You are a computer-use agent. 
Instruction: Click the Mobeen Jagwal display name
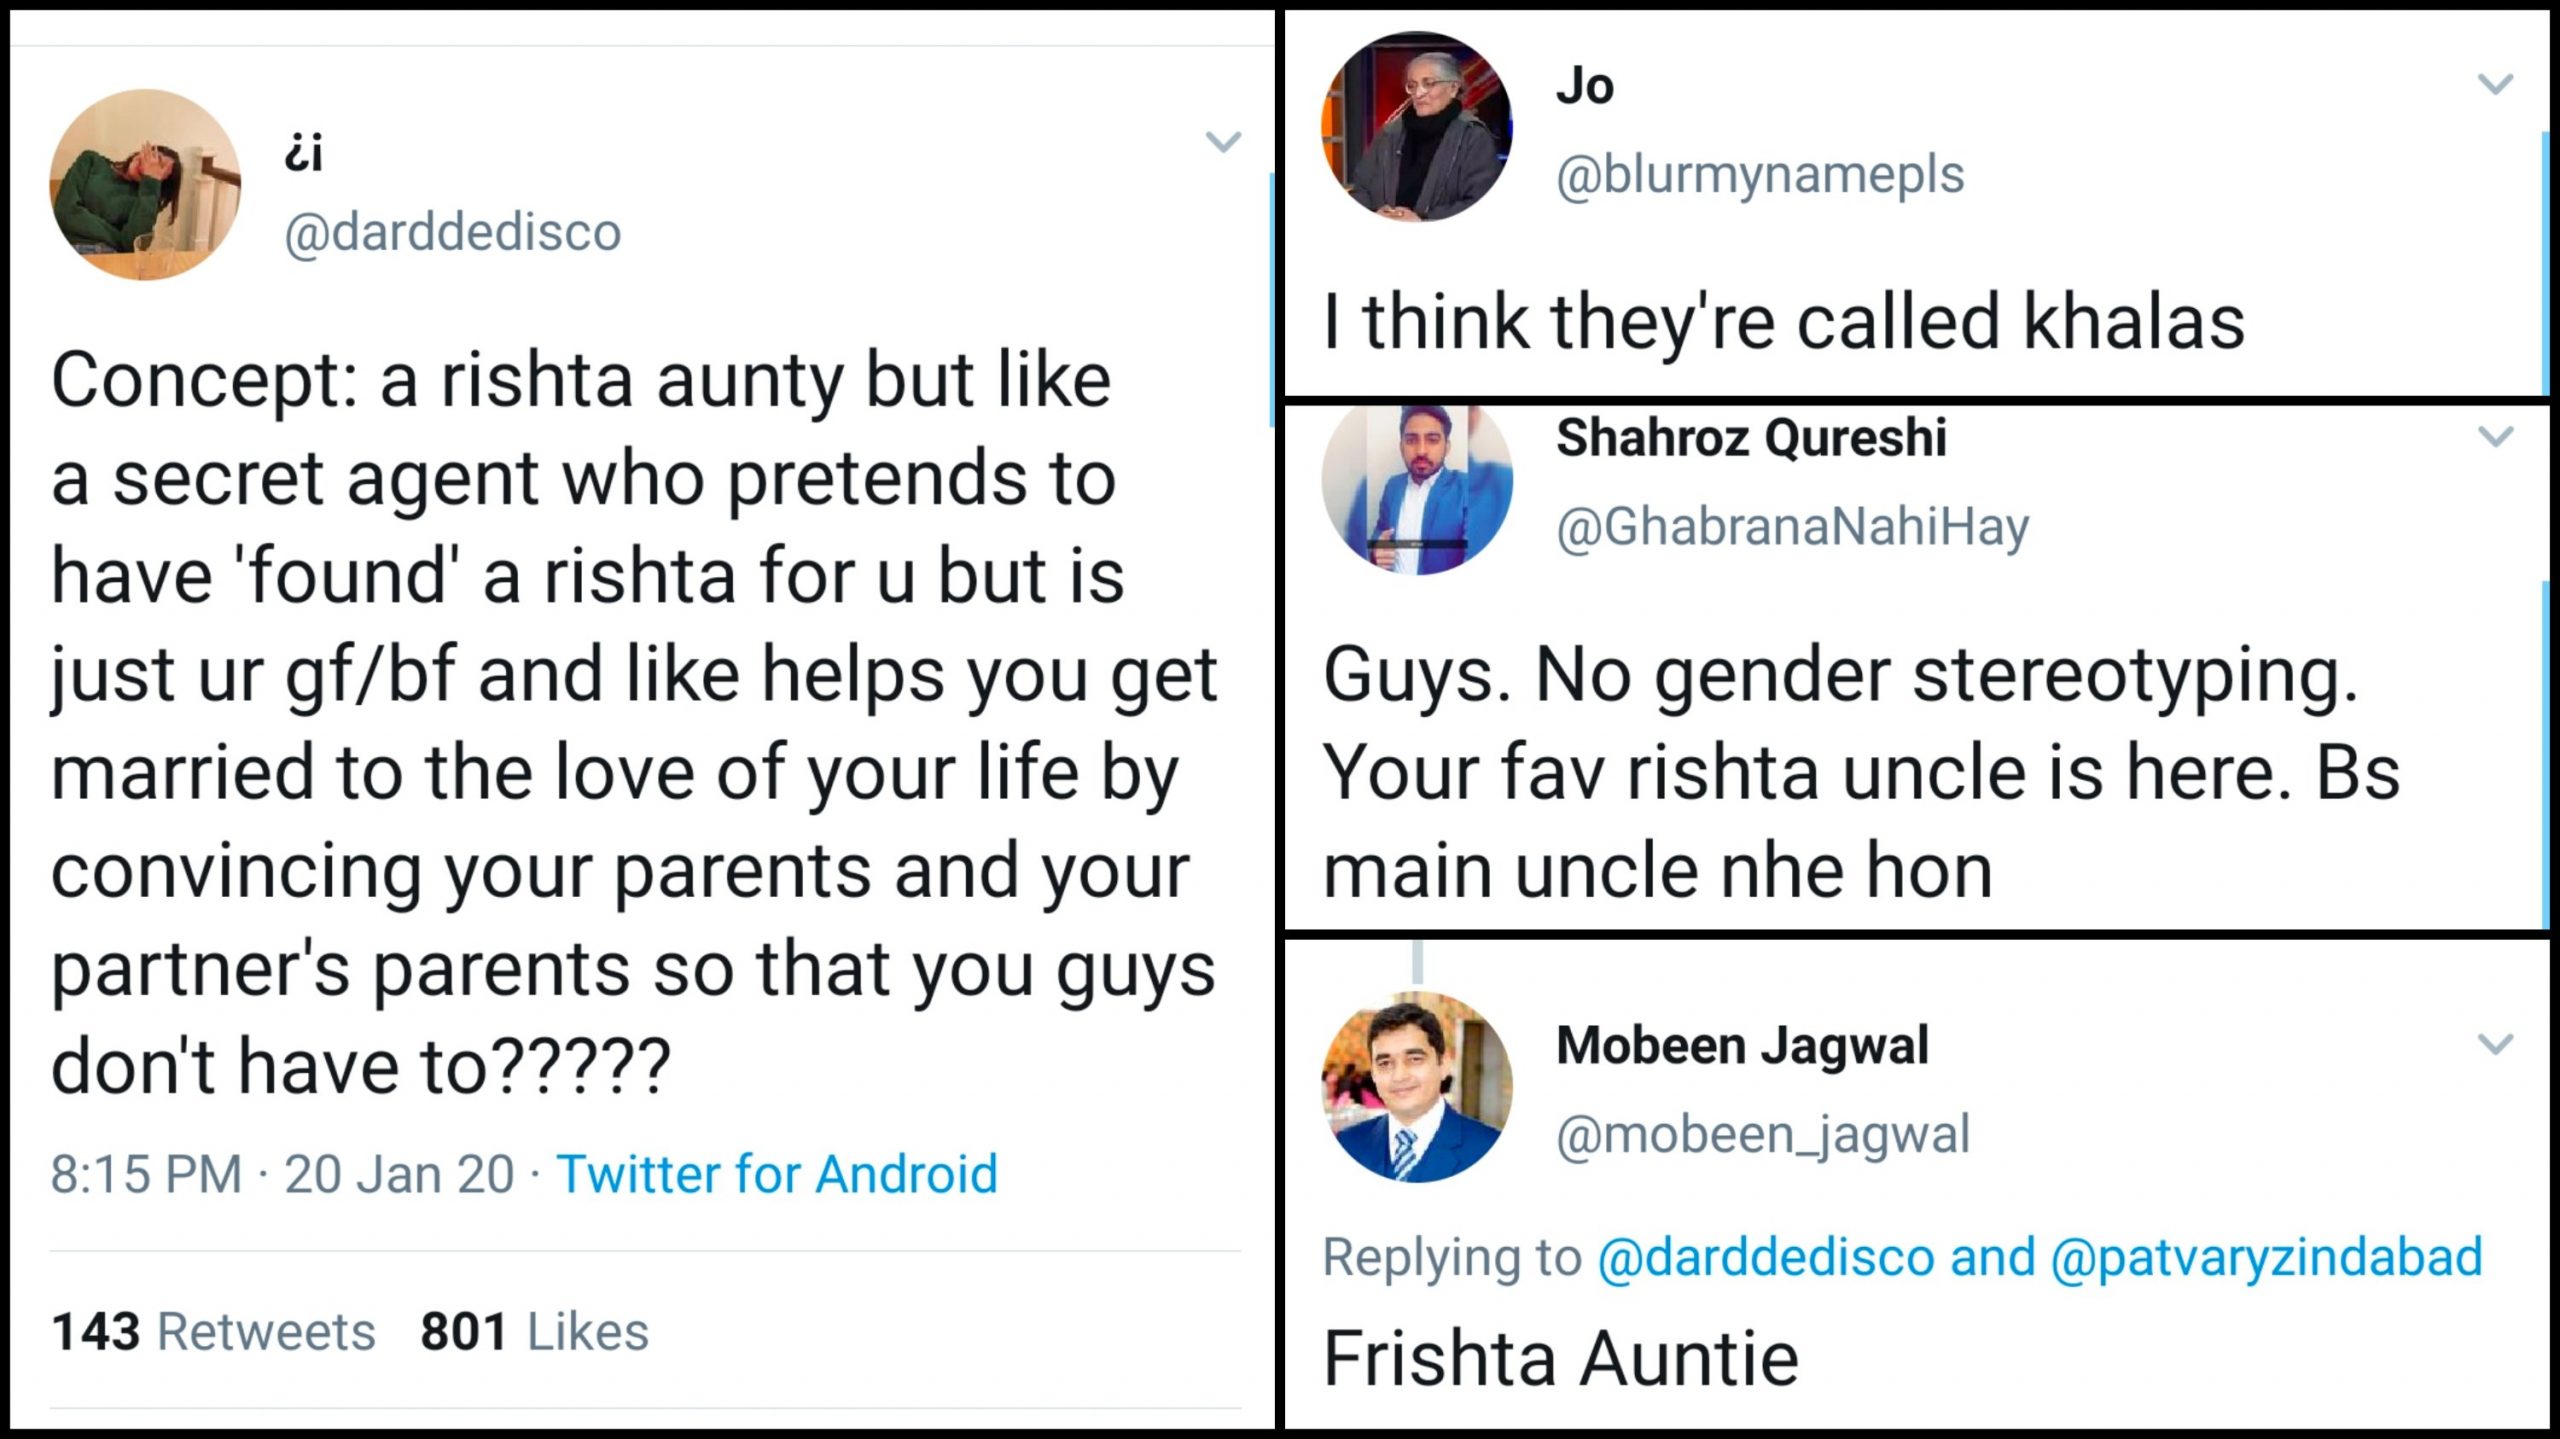point(1742,1046)
